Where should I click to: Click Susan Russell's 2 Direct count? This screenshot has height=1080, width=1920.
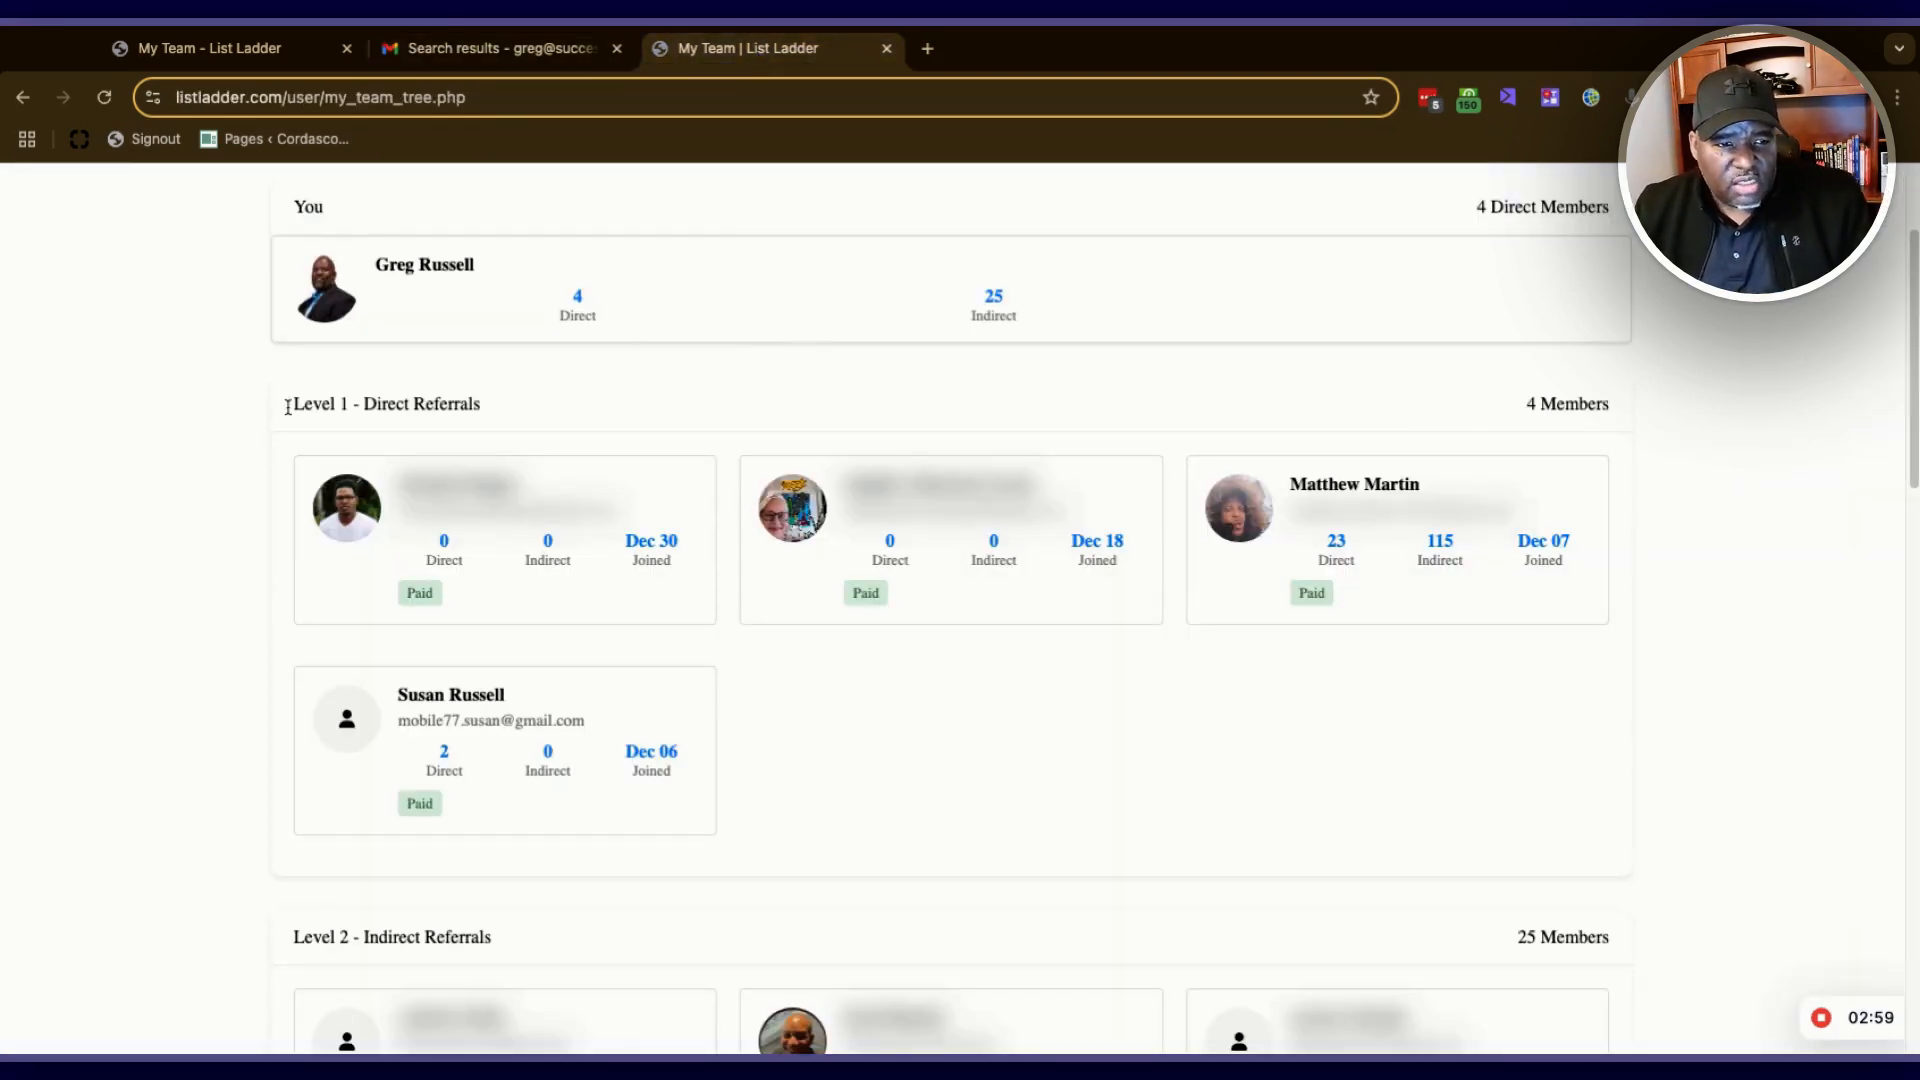[x=444, y=751]
